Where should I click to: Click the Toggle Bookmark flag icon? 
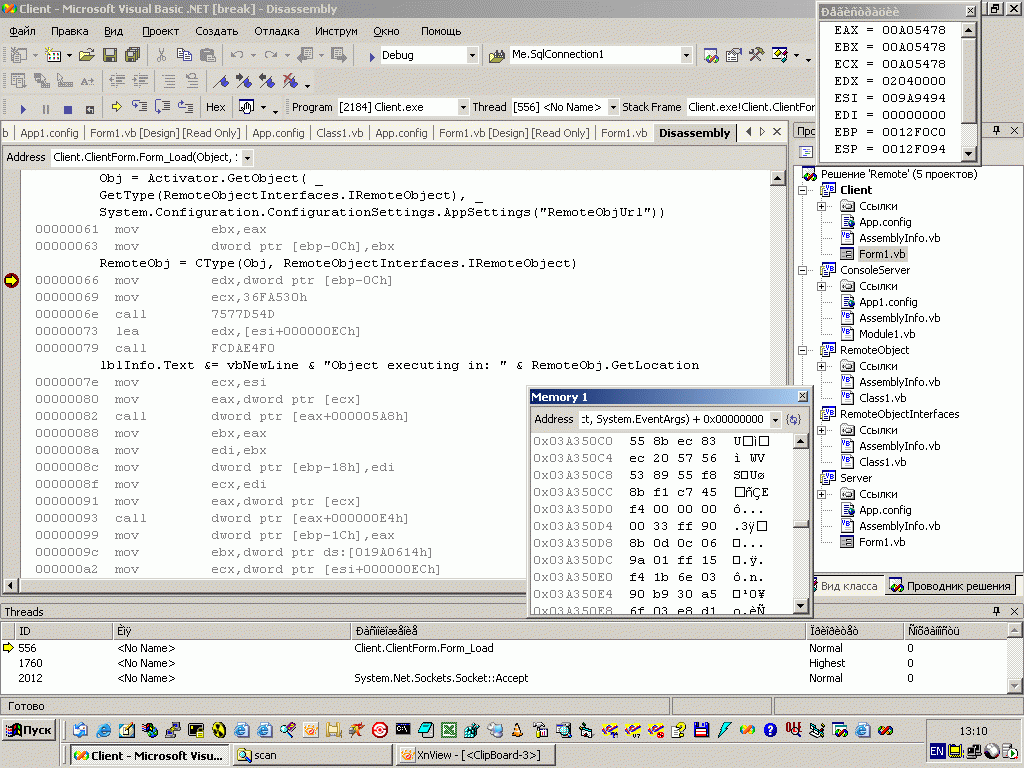click(223, 81)
